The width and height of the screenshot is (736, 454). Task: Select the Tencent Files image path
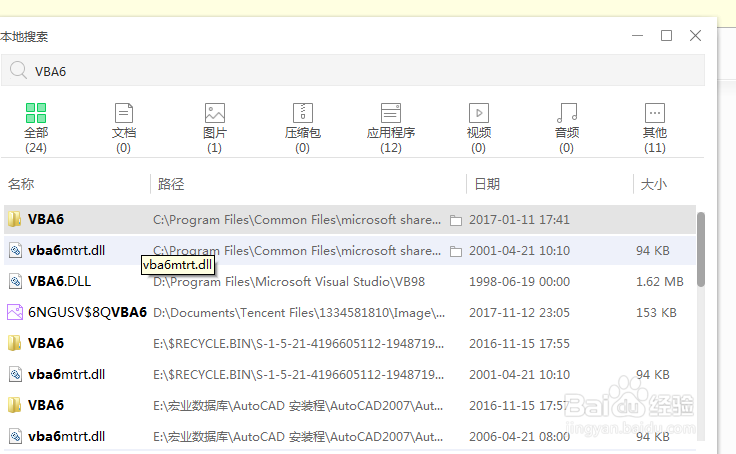click(x=299, y=313)
